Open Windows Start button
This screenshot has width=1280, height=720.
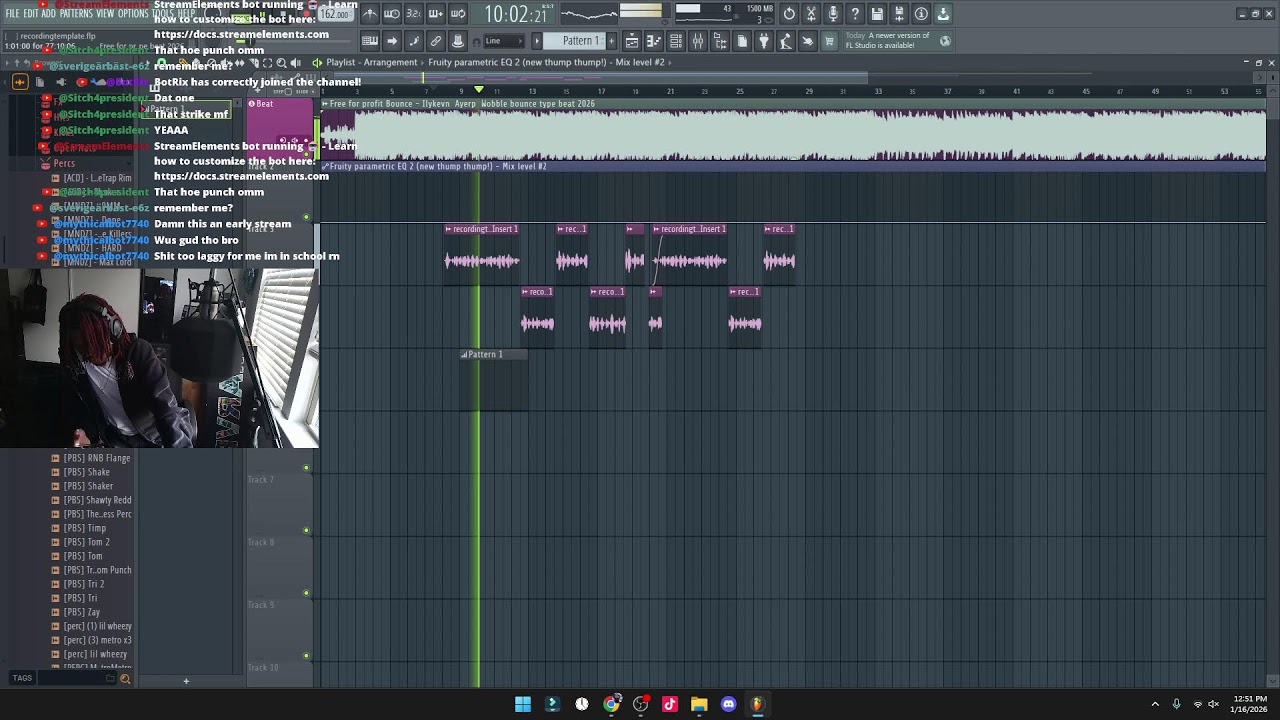pyautogui.click(x=523, y=704)
